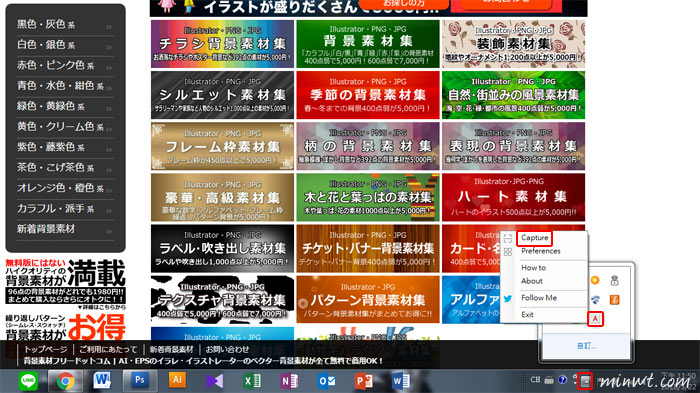Screen dimensions: 700x393
Task: Open the パターン背景素材集 banner
Action: pyautogui.click(x=368, y=300)
